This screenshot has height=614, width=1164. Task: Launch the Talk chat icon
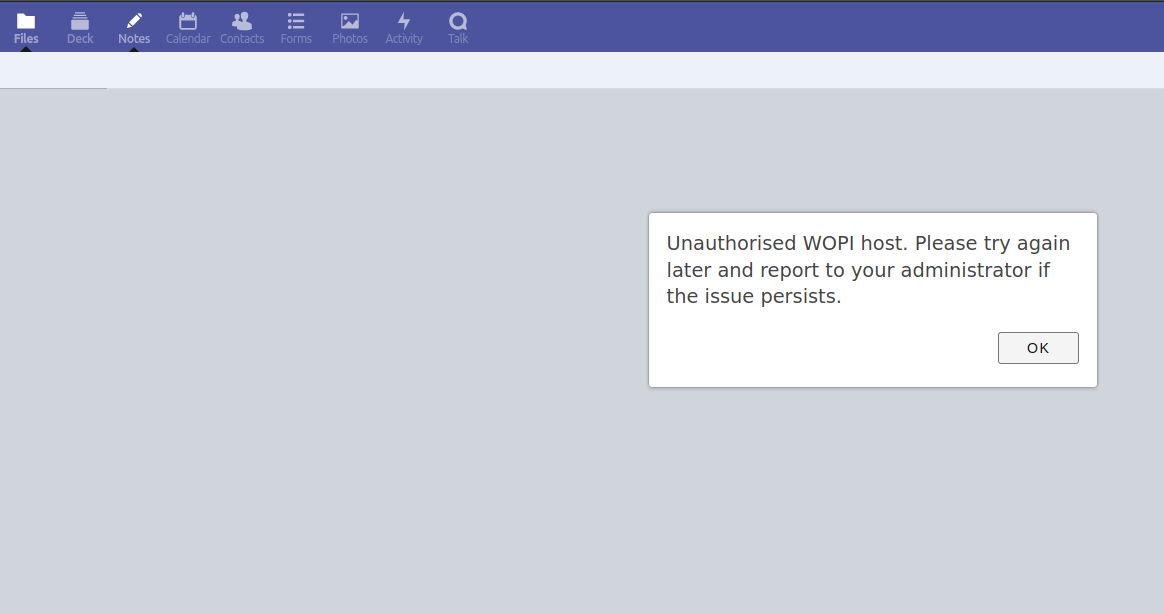(x=458, y=20)
